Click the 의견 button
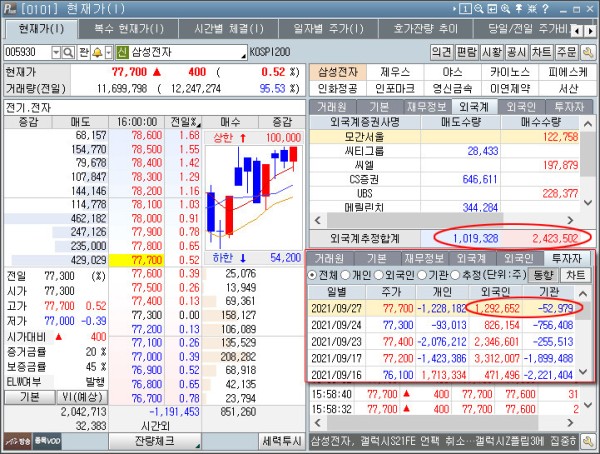Screen dimensions: 600x454 [441, 52]
